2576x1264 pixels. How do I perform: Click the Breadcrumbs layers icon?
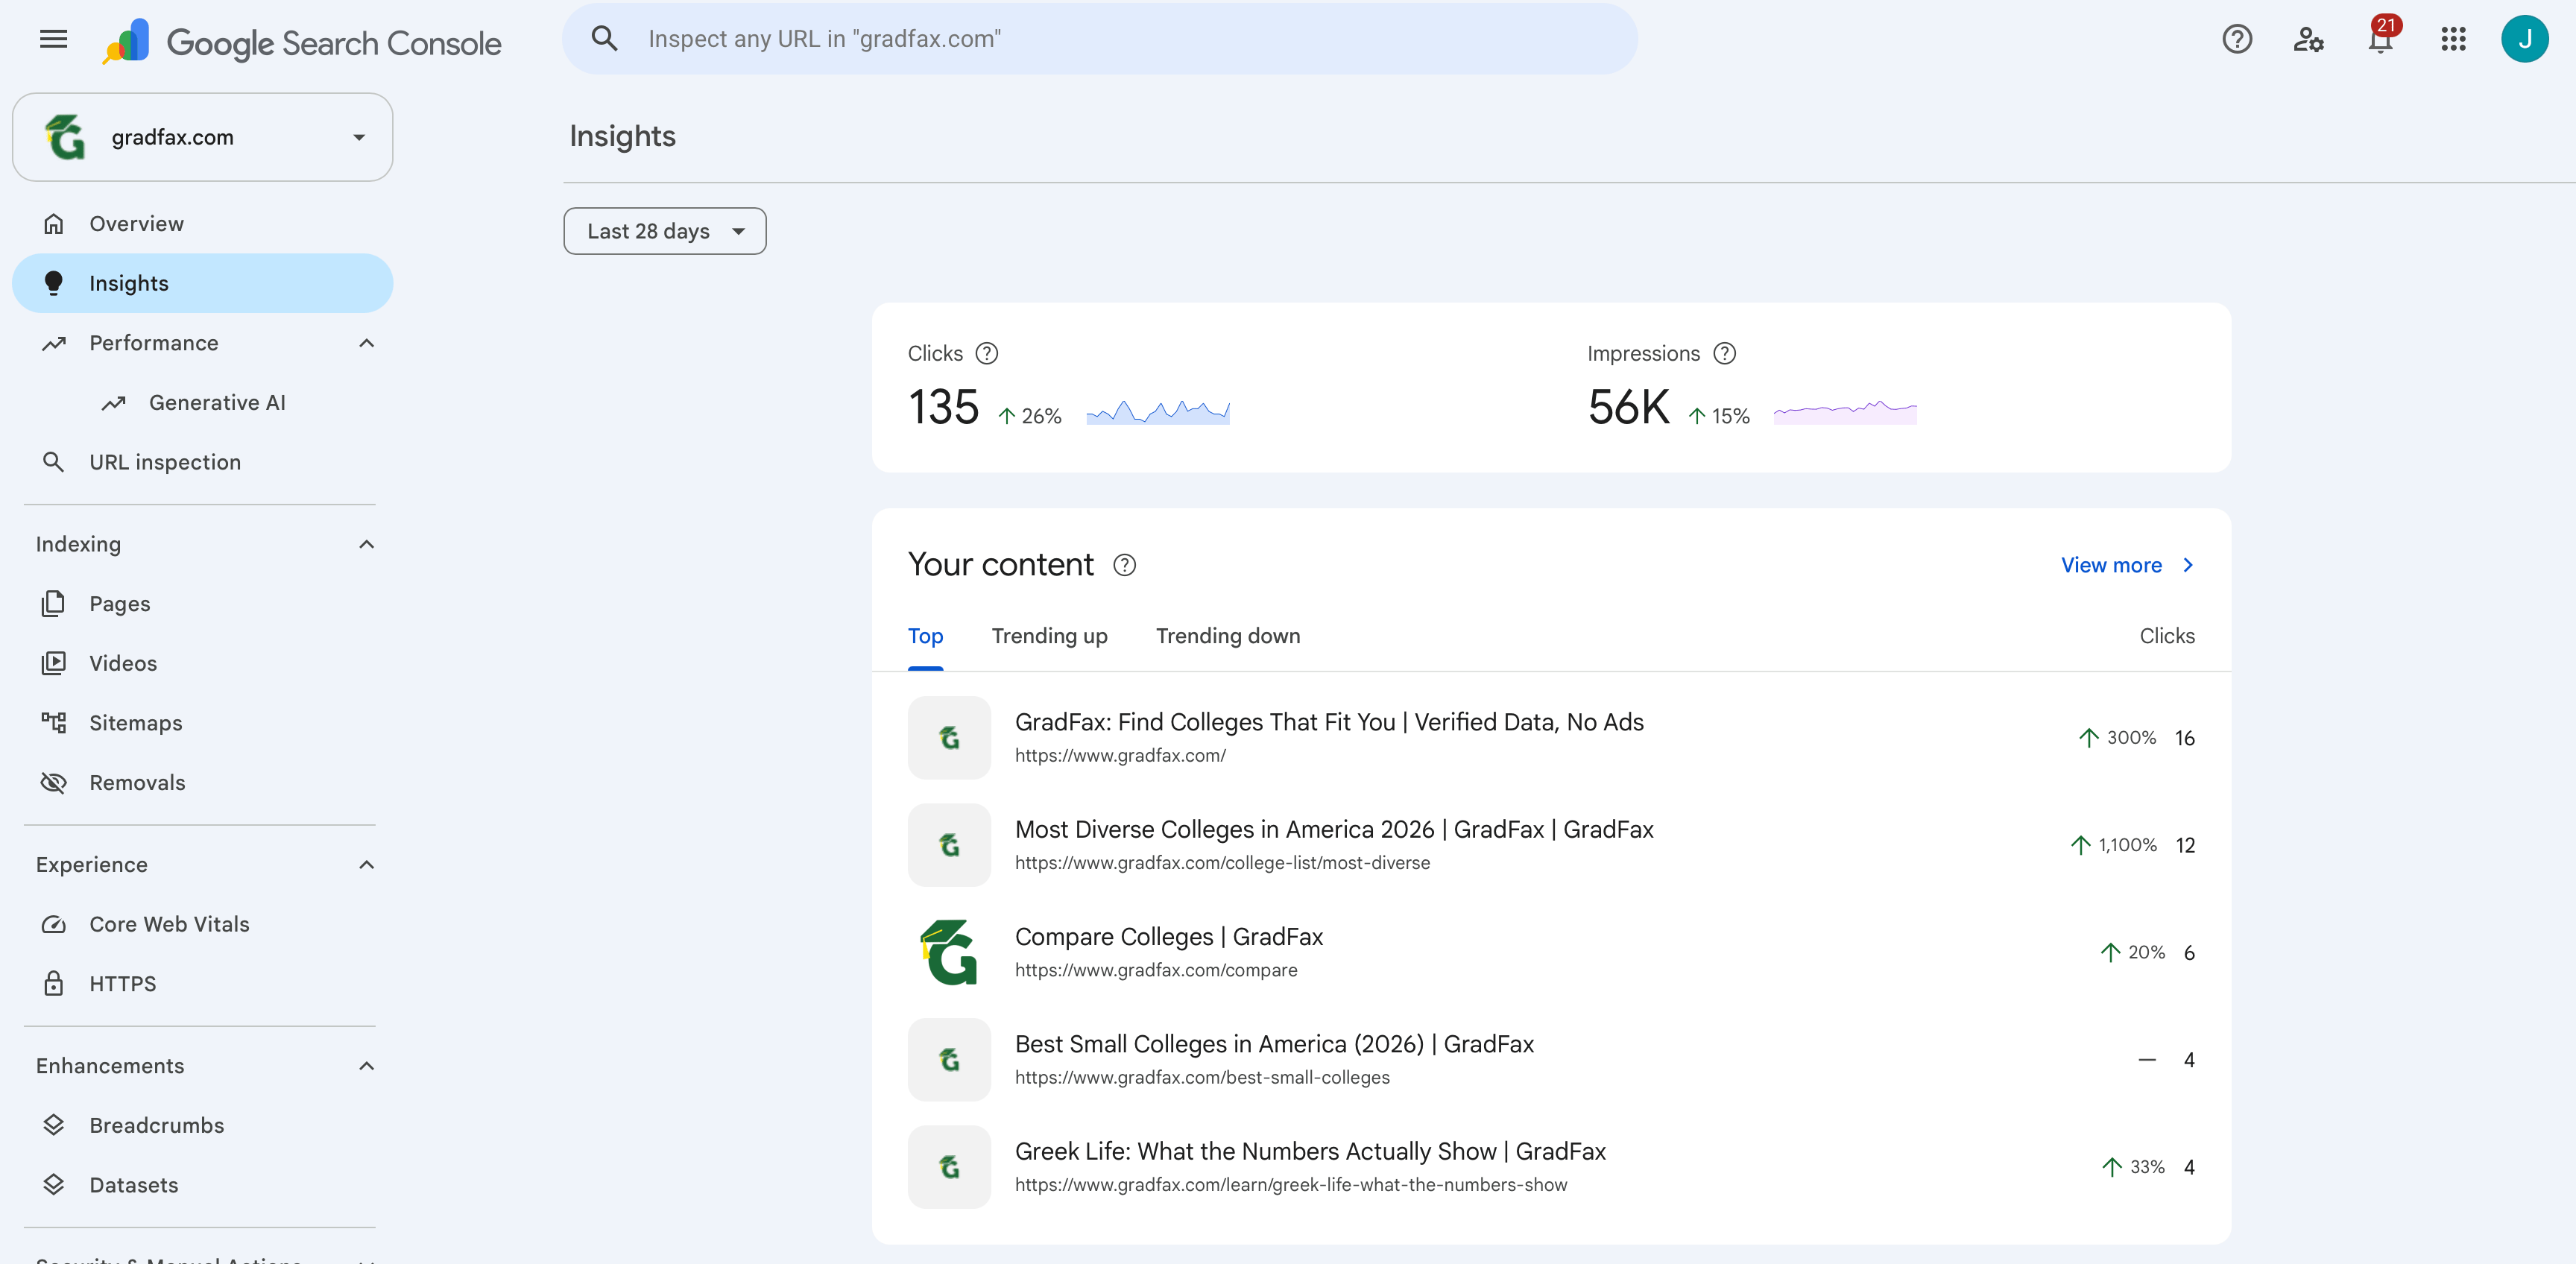pyautogui.click(x=54, y=1125)
